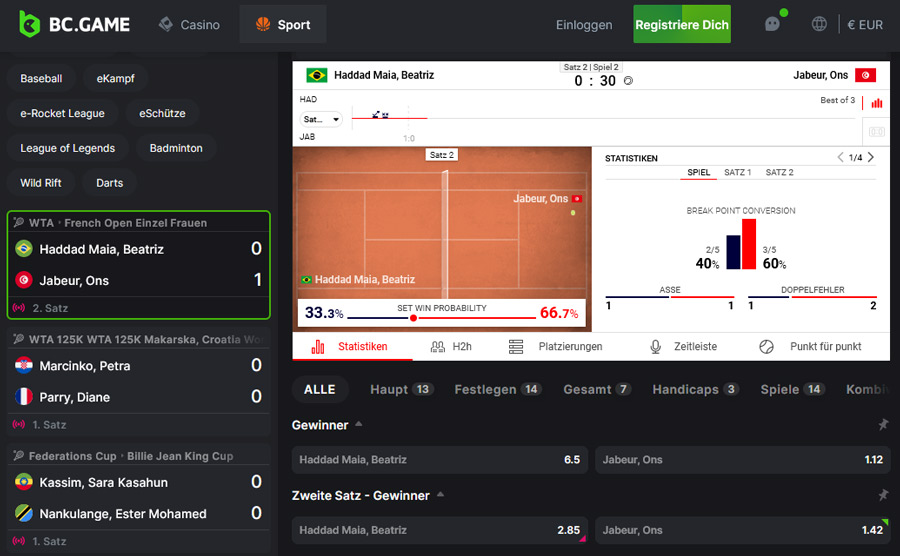Click the scoreboard icon below bar chart
This screenshot has height=556, width=900.
(876, 132)
